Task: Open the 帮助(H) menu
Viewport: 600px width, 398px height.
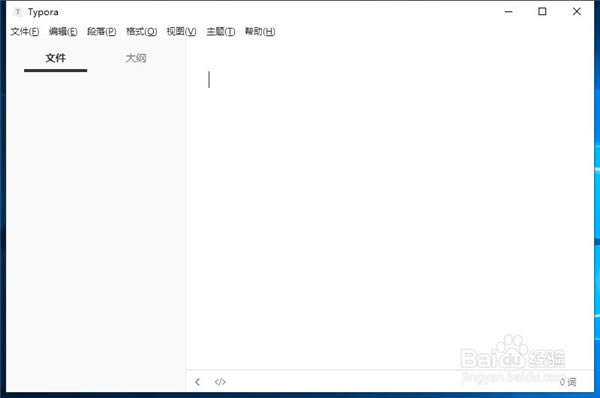Action: (260, 31)
